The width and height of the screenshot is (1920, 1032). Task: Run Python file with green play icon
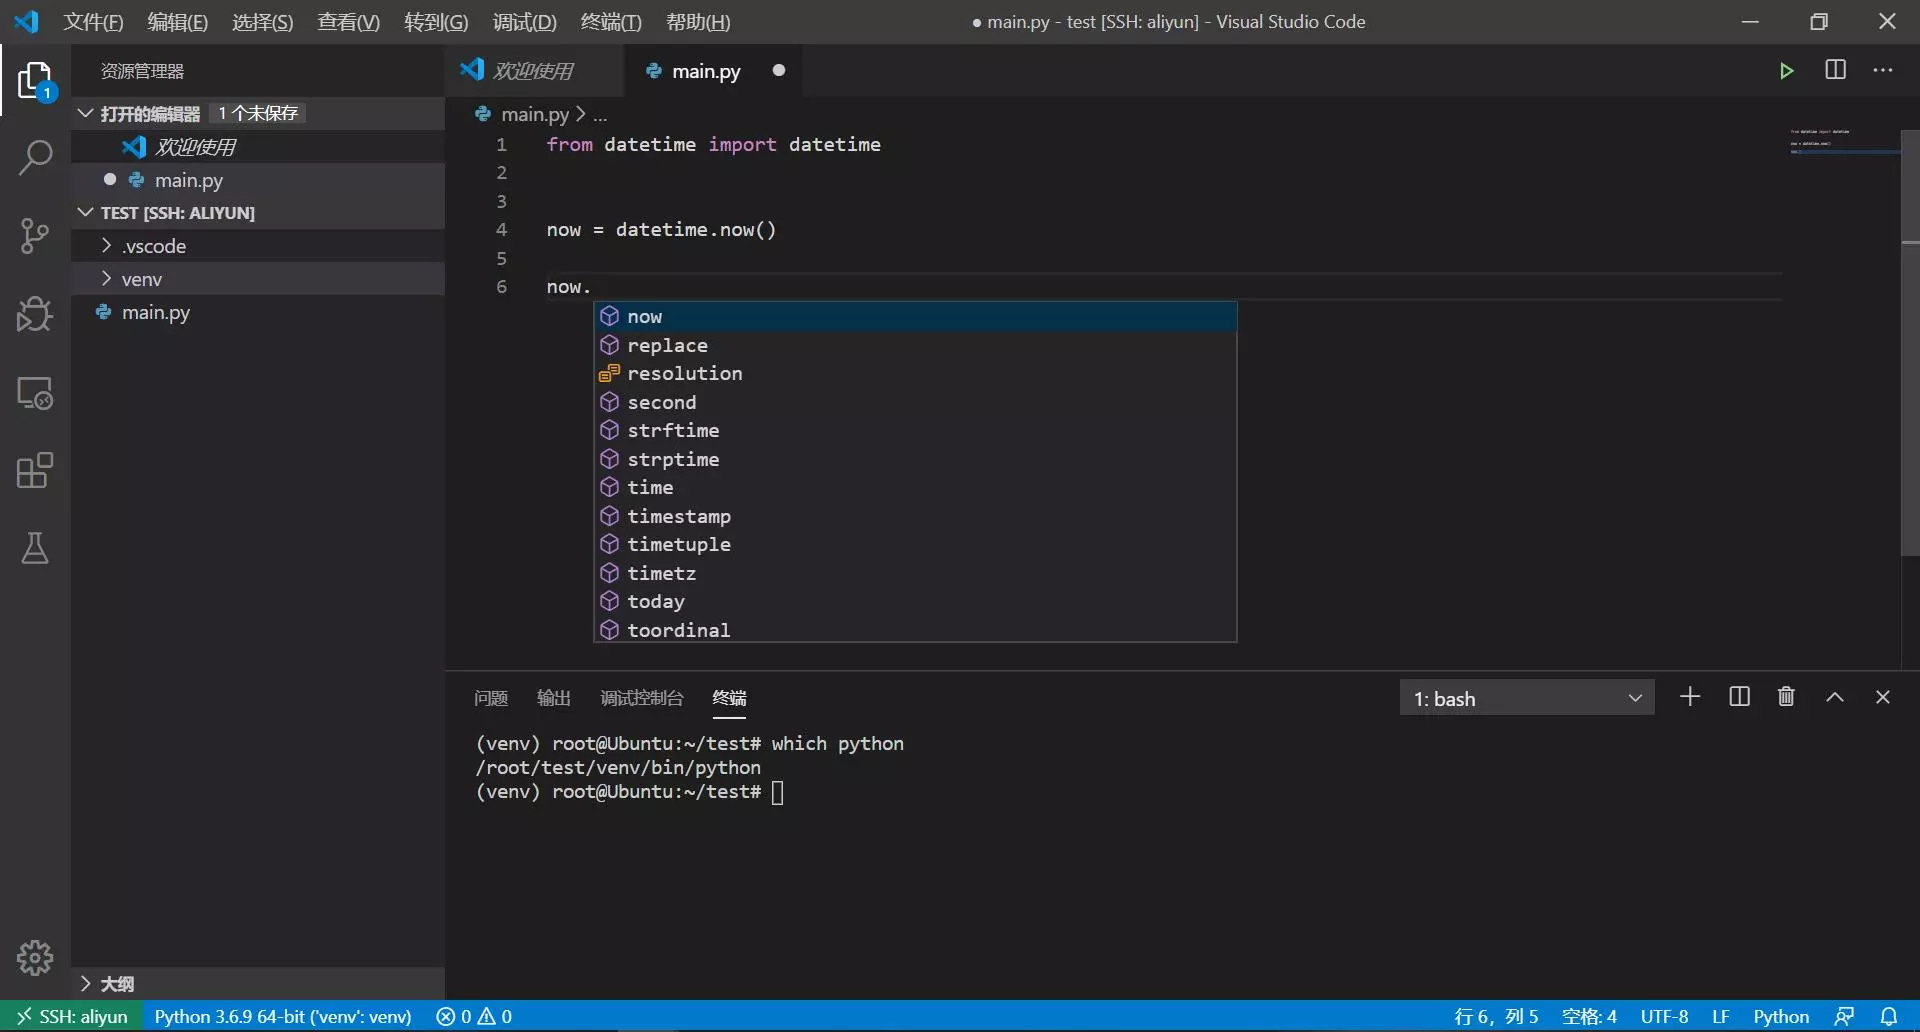[x=1786, y=71]
